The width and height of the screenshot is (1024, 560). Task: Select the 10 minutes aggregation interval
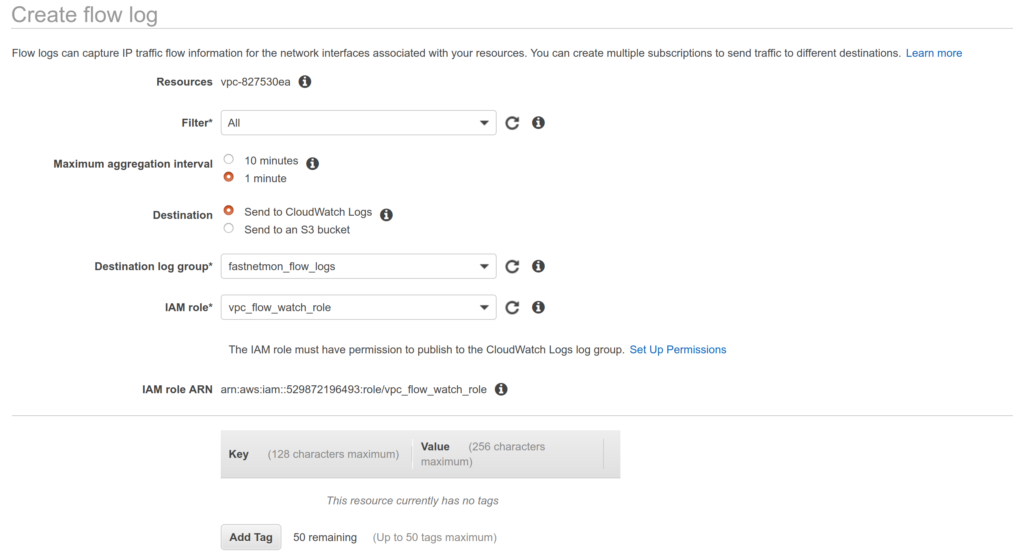[229, 159]
